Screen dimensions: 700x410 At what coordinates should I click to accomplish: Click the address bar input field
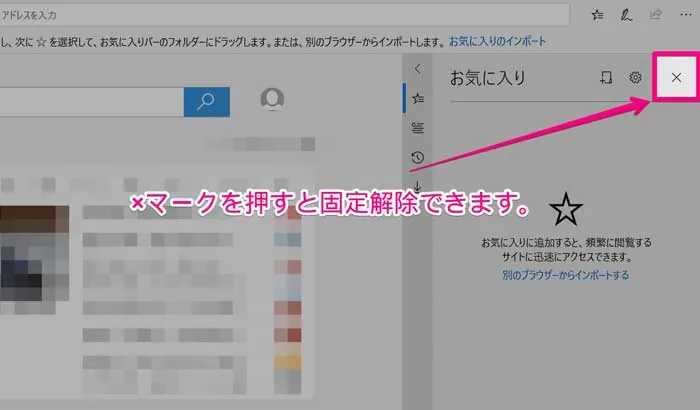(284, 15)
